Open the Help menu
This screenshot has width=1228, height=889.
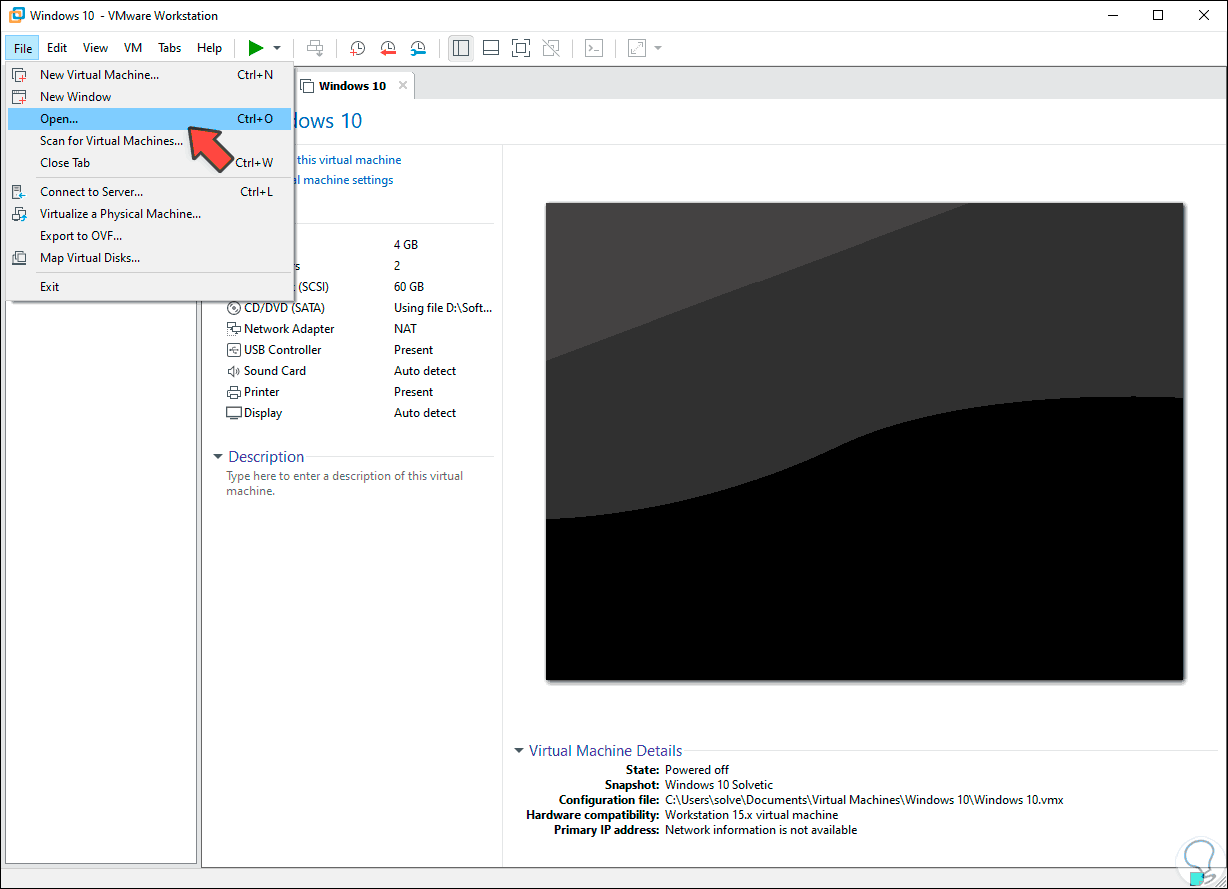[210, 48]
